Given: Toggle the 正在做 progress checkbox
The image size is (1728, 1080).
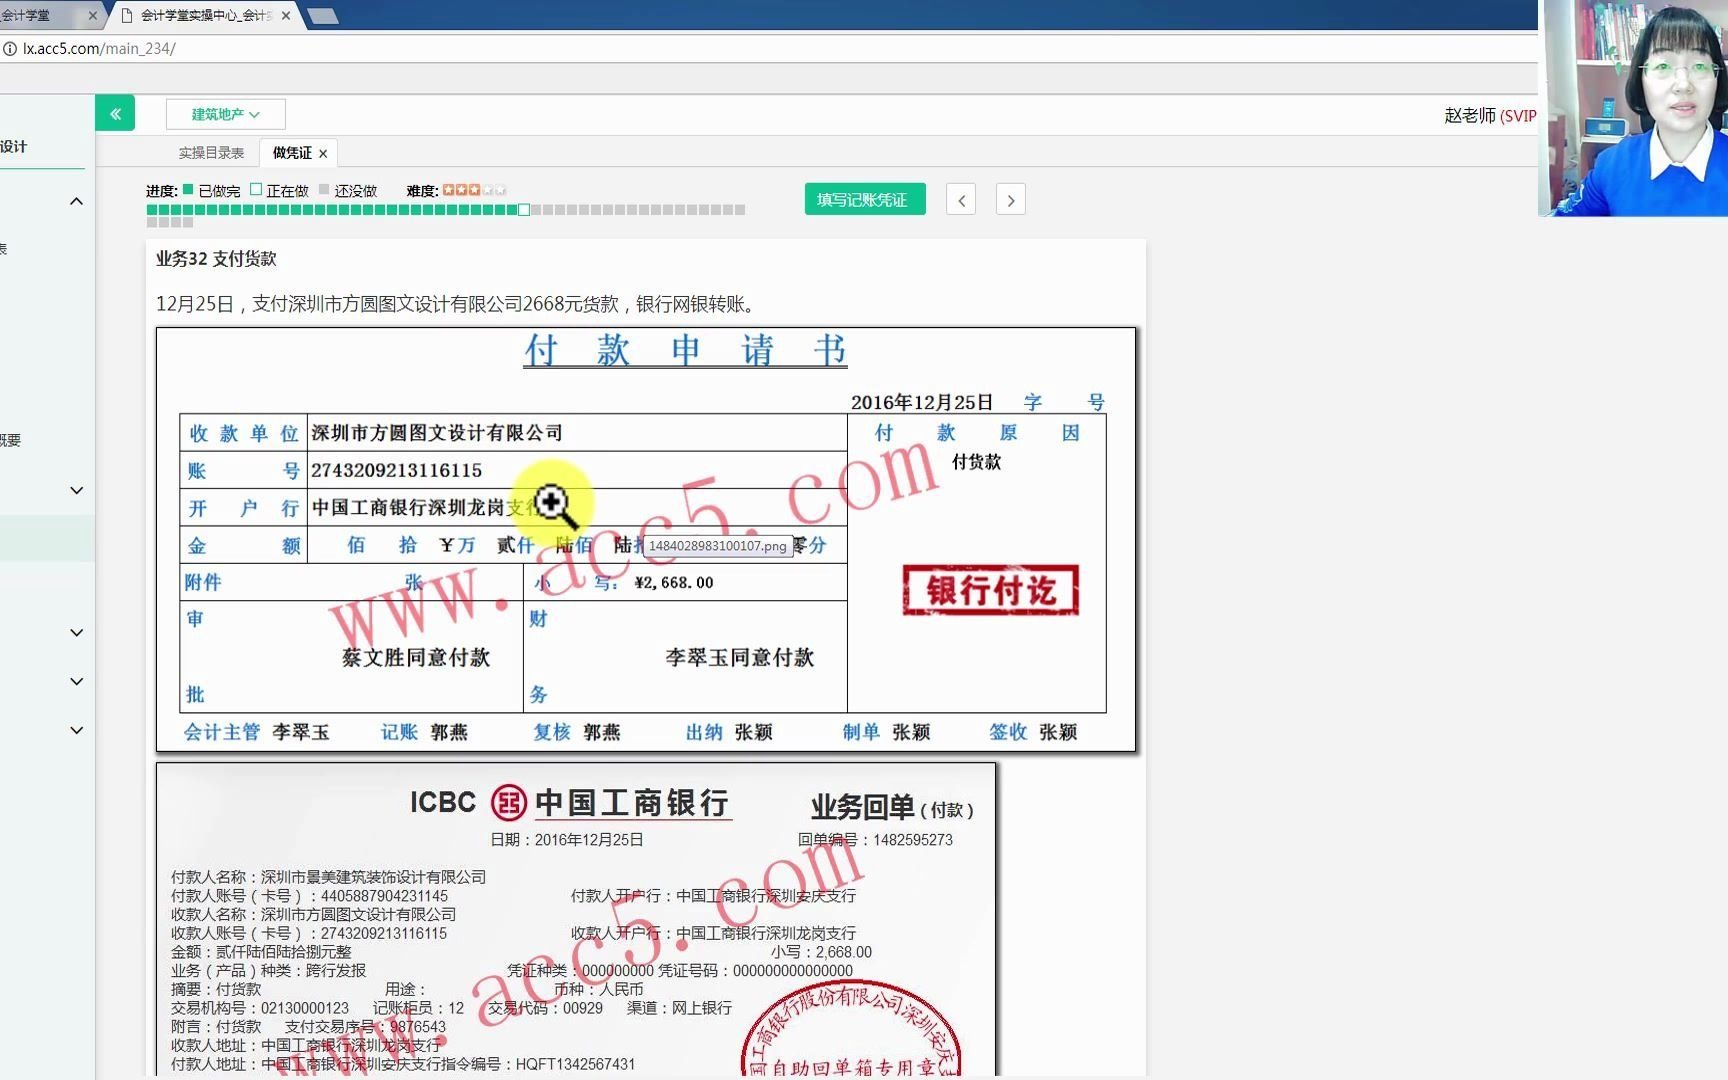Looking at the screenshot, I should tap(257, 188).
